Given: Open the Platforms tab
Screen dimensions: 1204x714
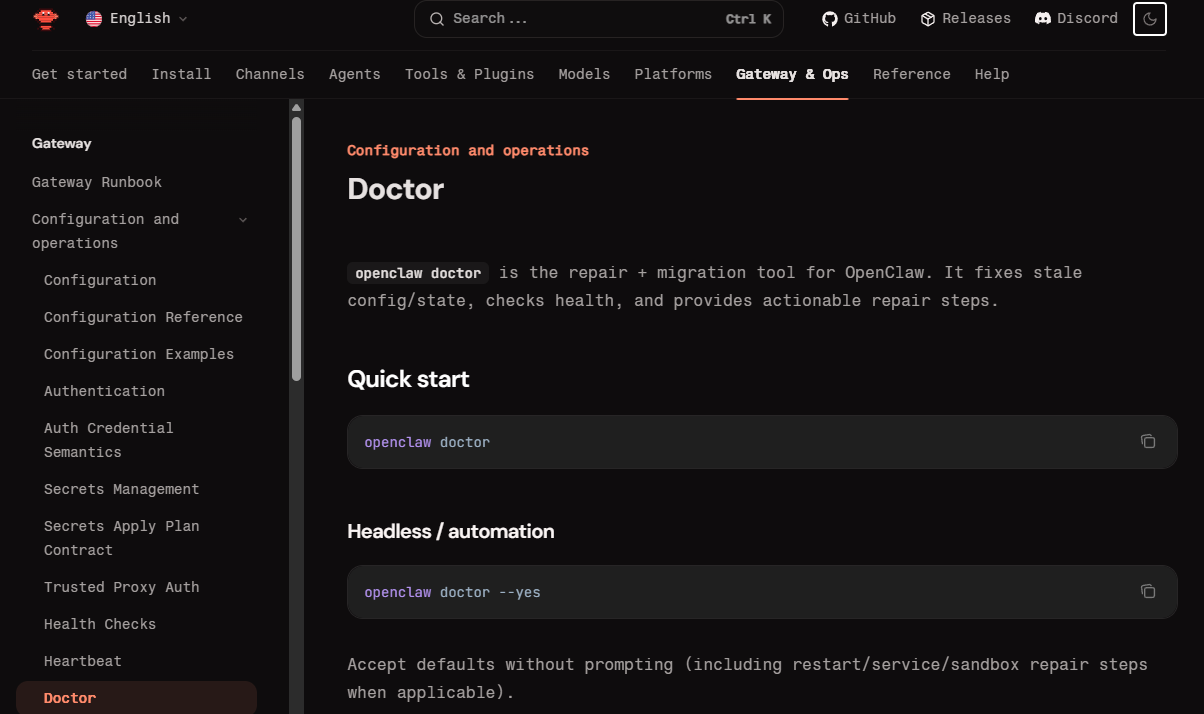Looking at the screenshot, I should pos(673,74).
